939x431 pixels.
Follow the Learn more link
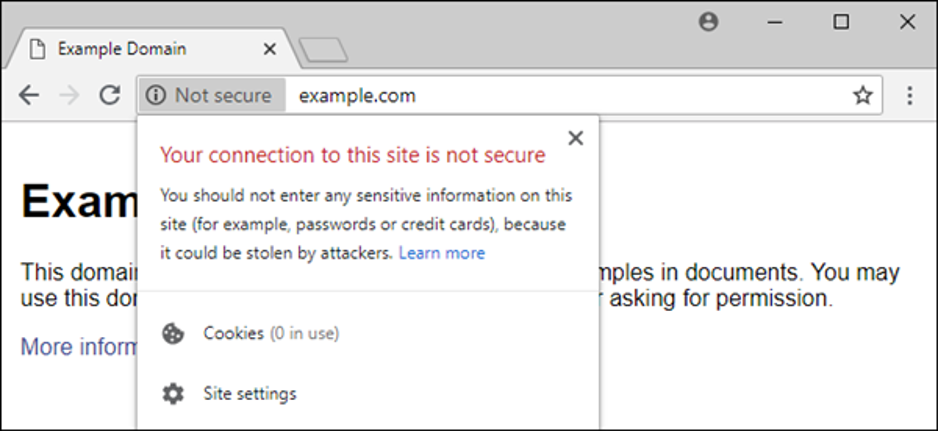(442, 253)
